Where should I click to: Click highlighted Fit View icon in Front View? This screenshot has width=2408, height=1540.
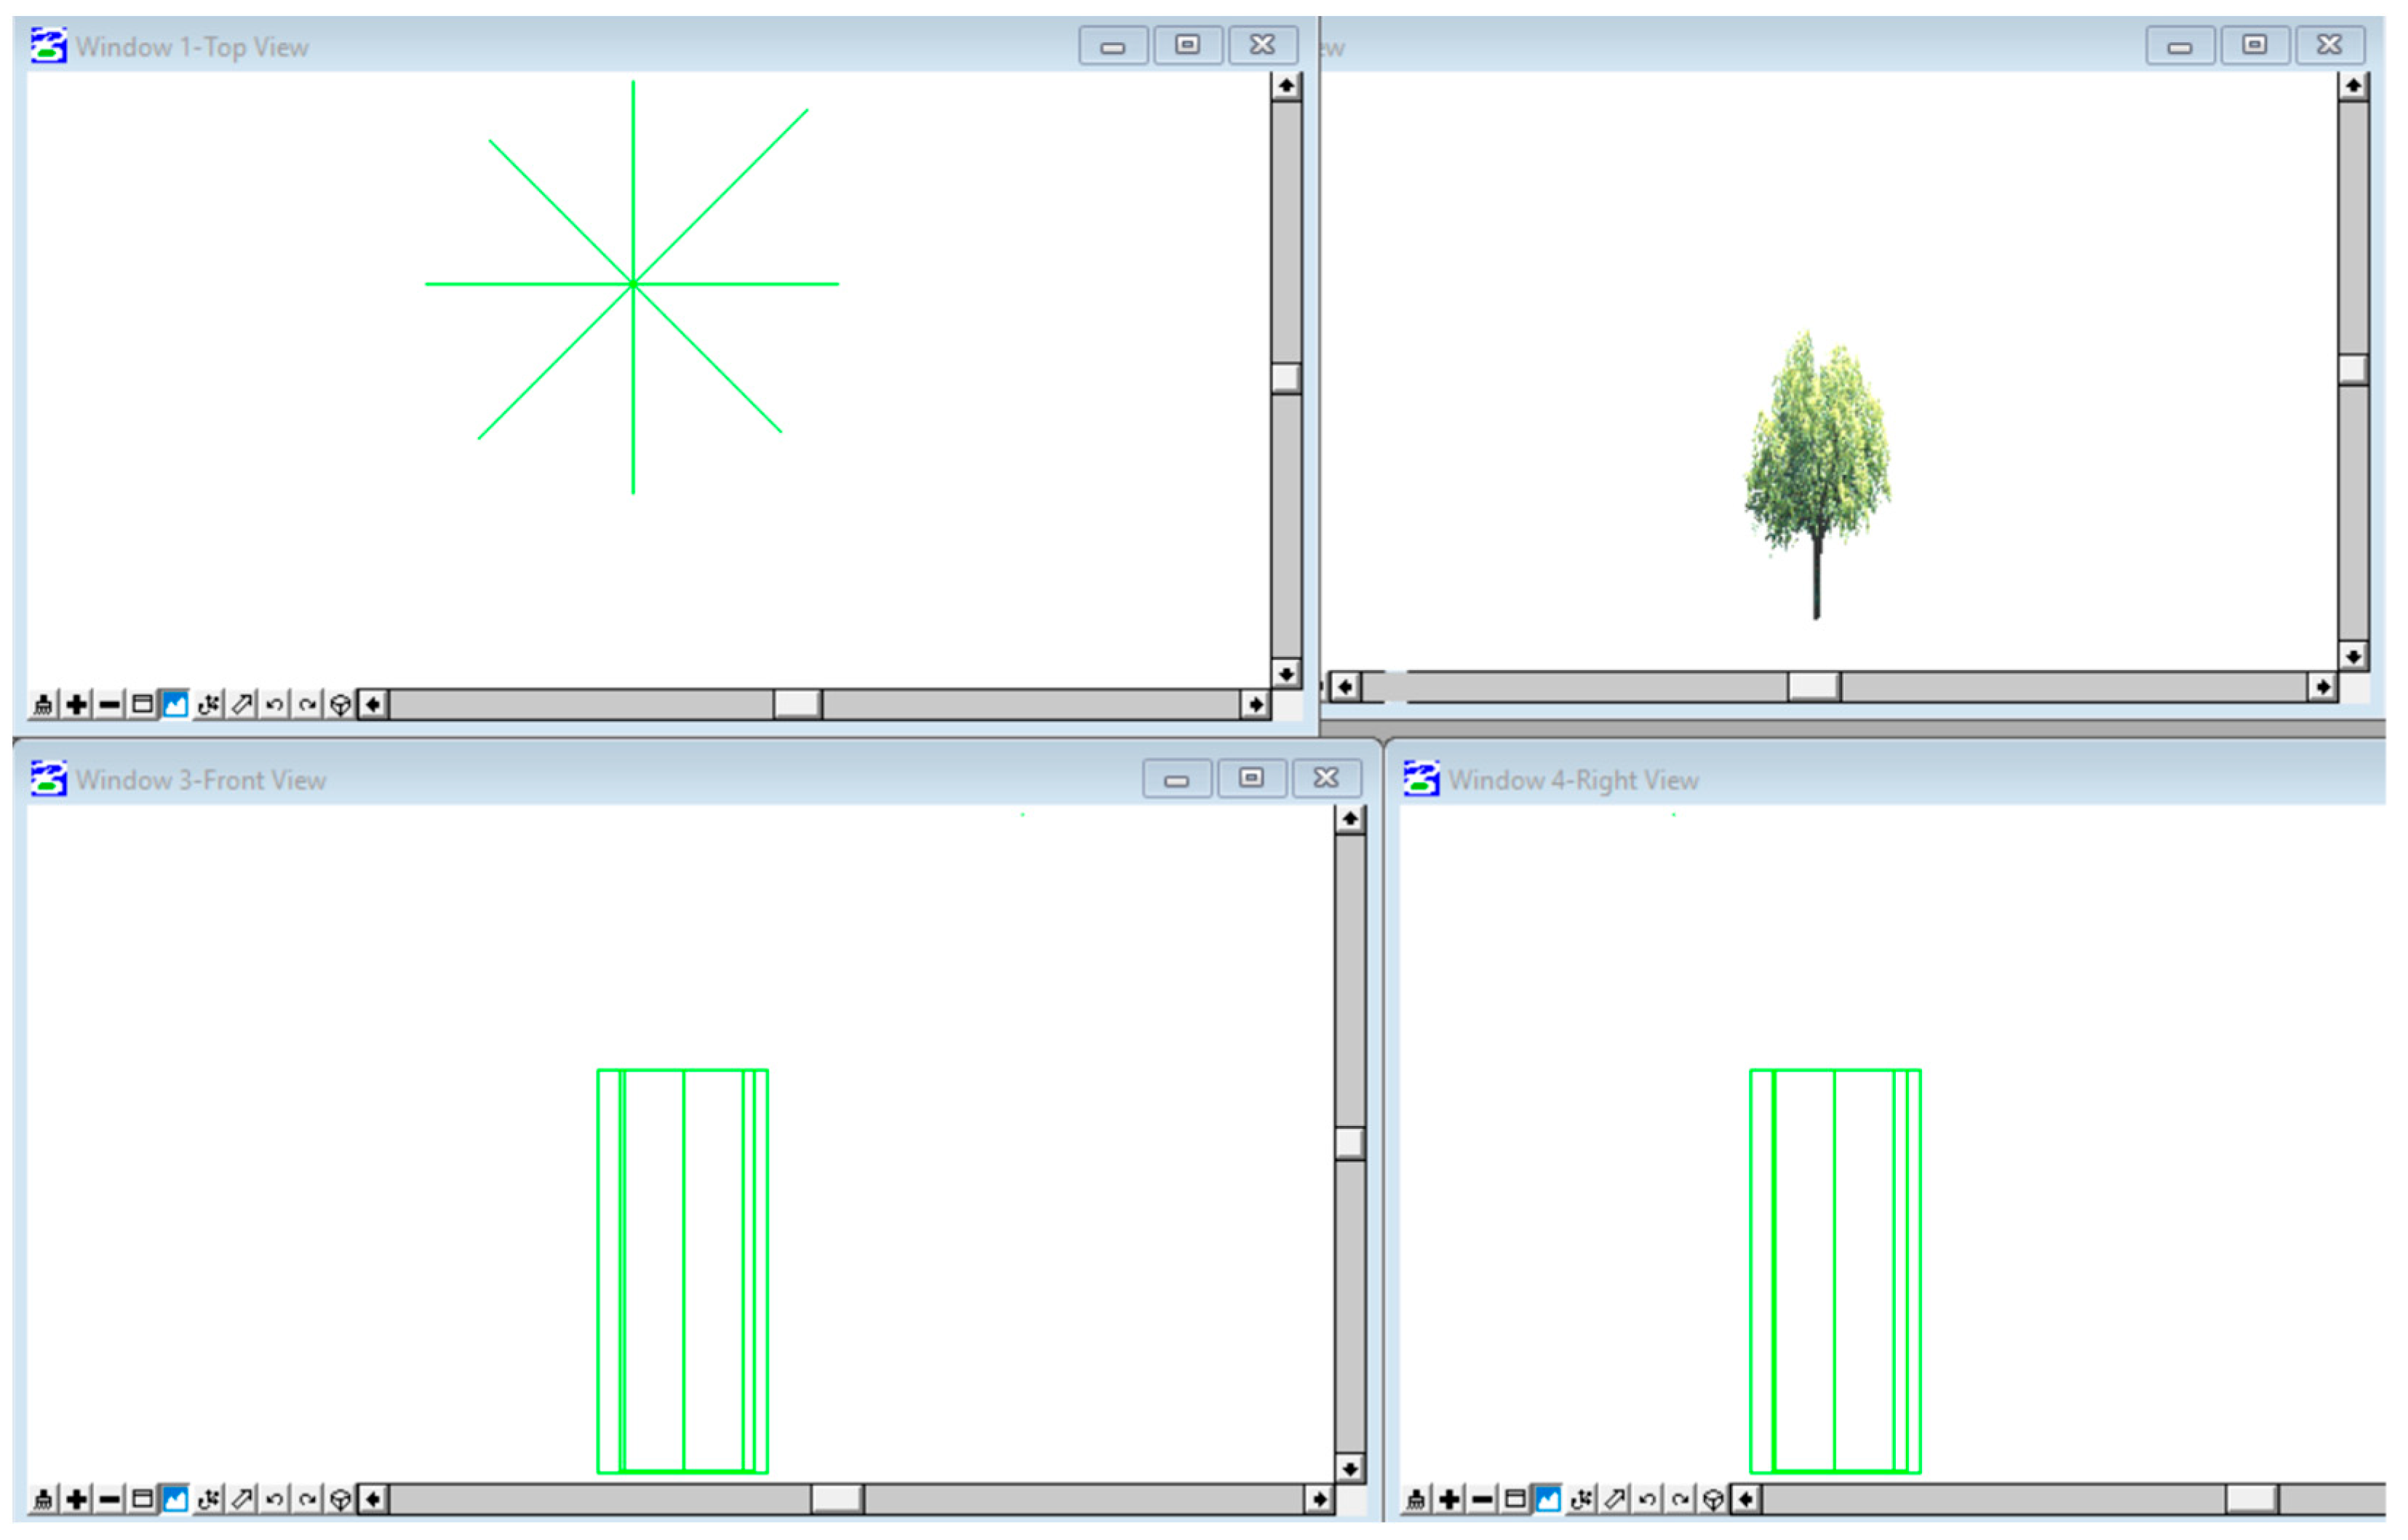tap(175, 1500)
